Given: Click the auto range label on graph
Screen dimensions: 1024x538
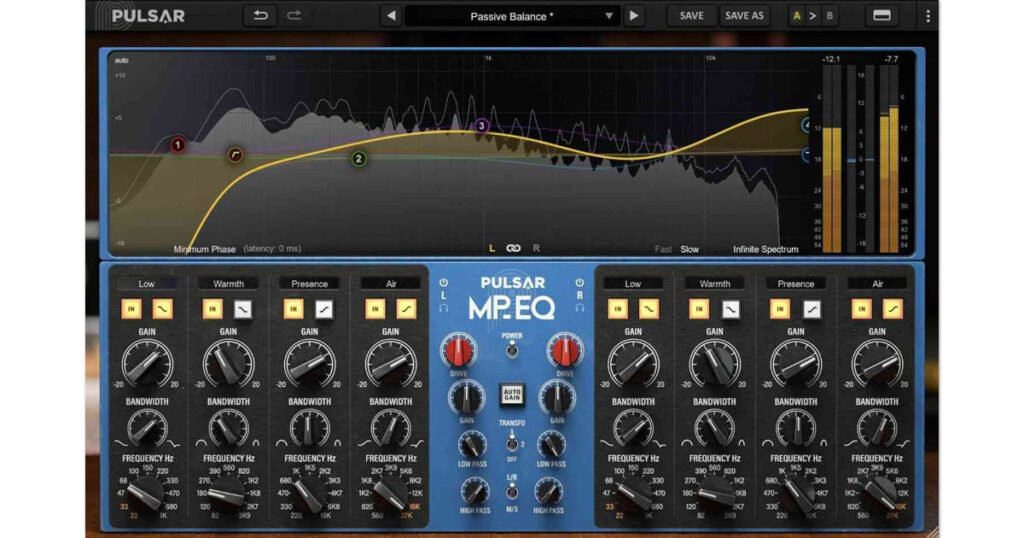Looking at the screenshot, I should [x=121, y=60].
